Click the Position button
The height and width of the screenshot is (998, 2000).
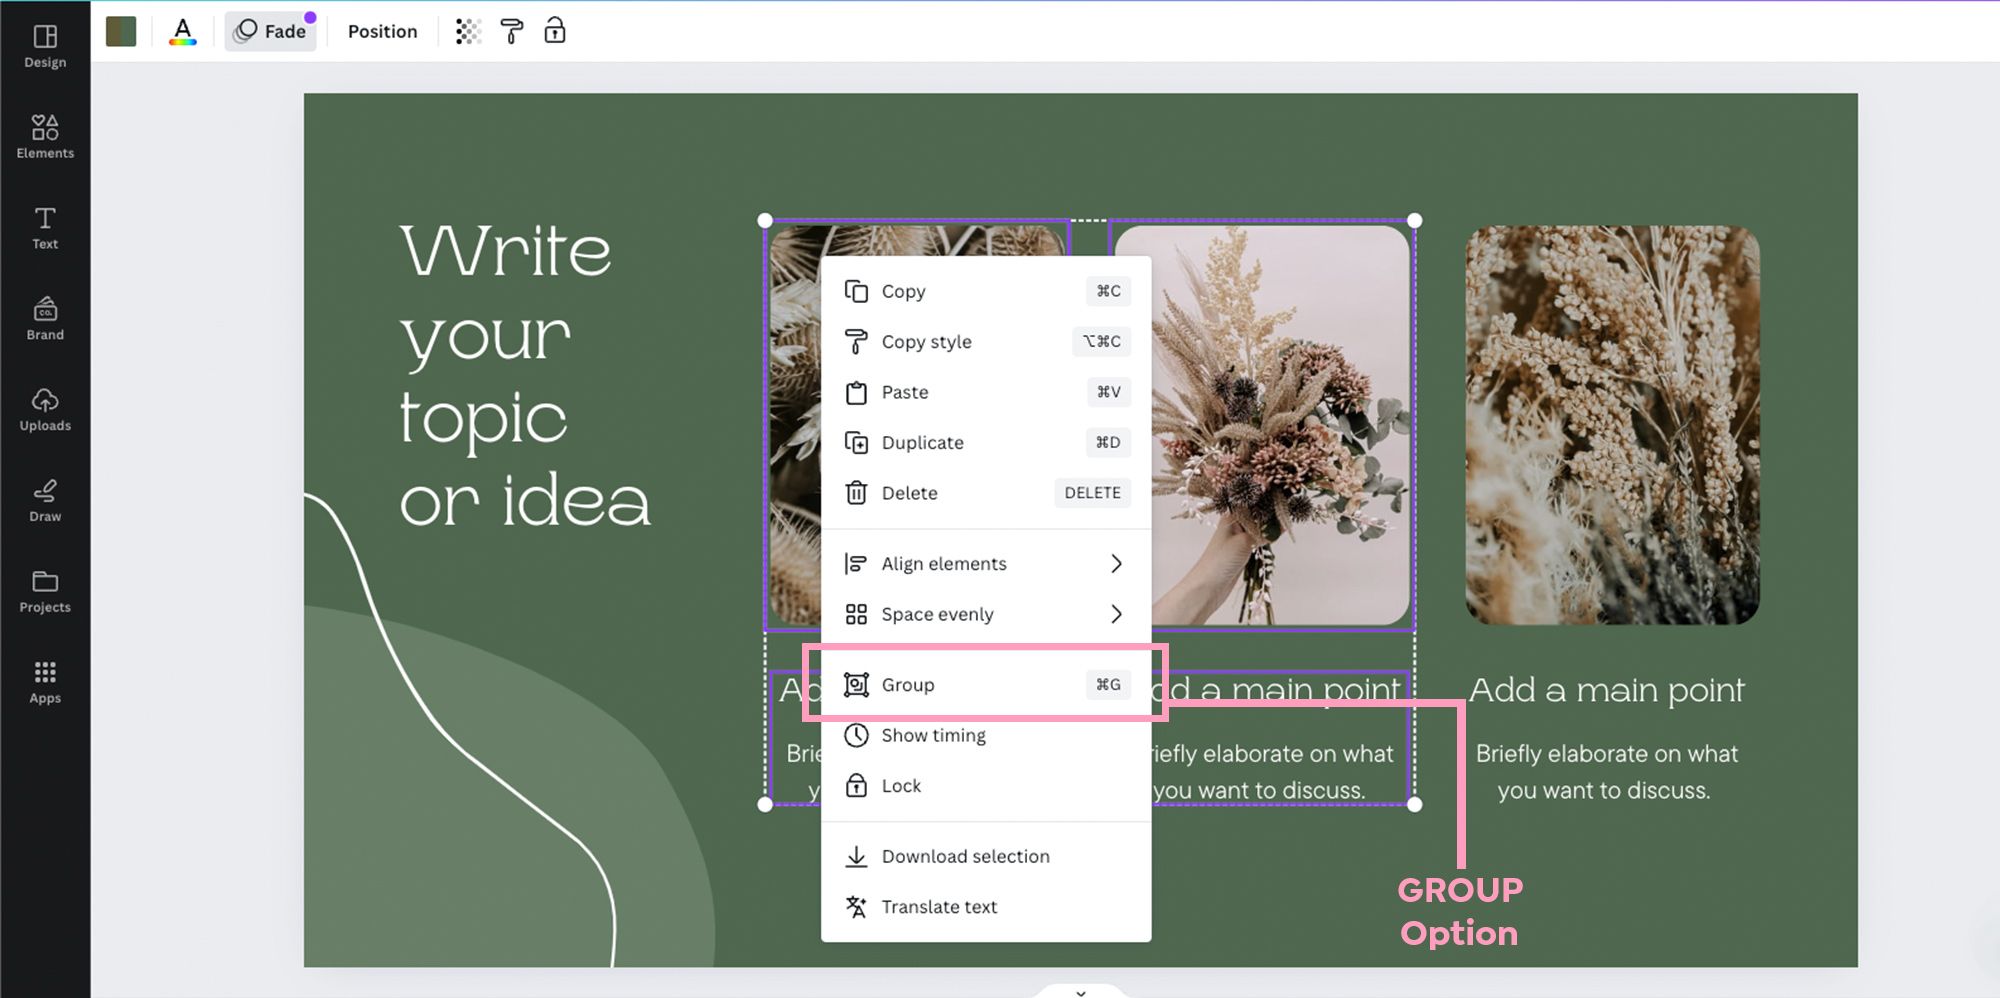point(382,32)
